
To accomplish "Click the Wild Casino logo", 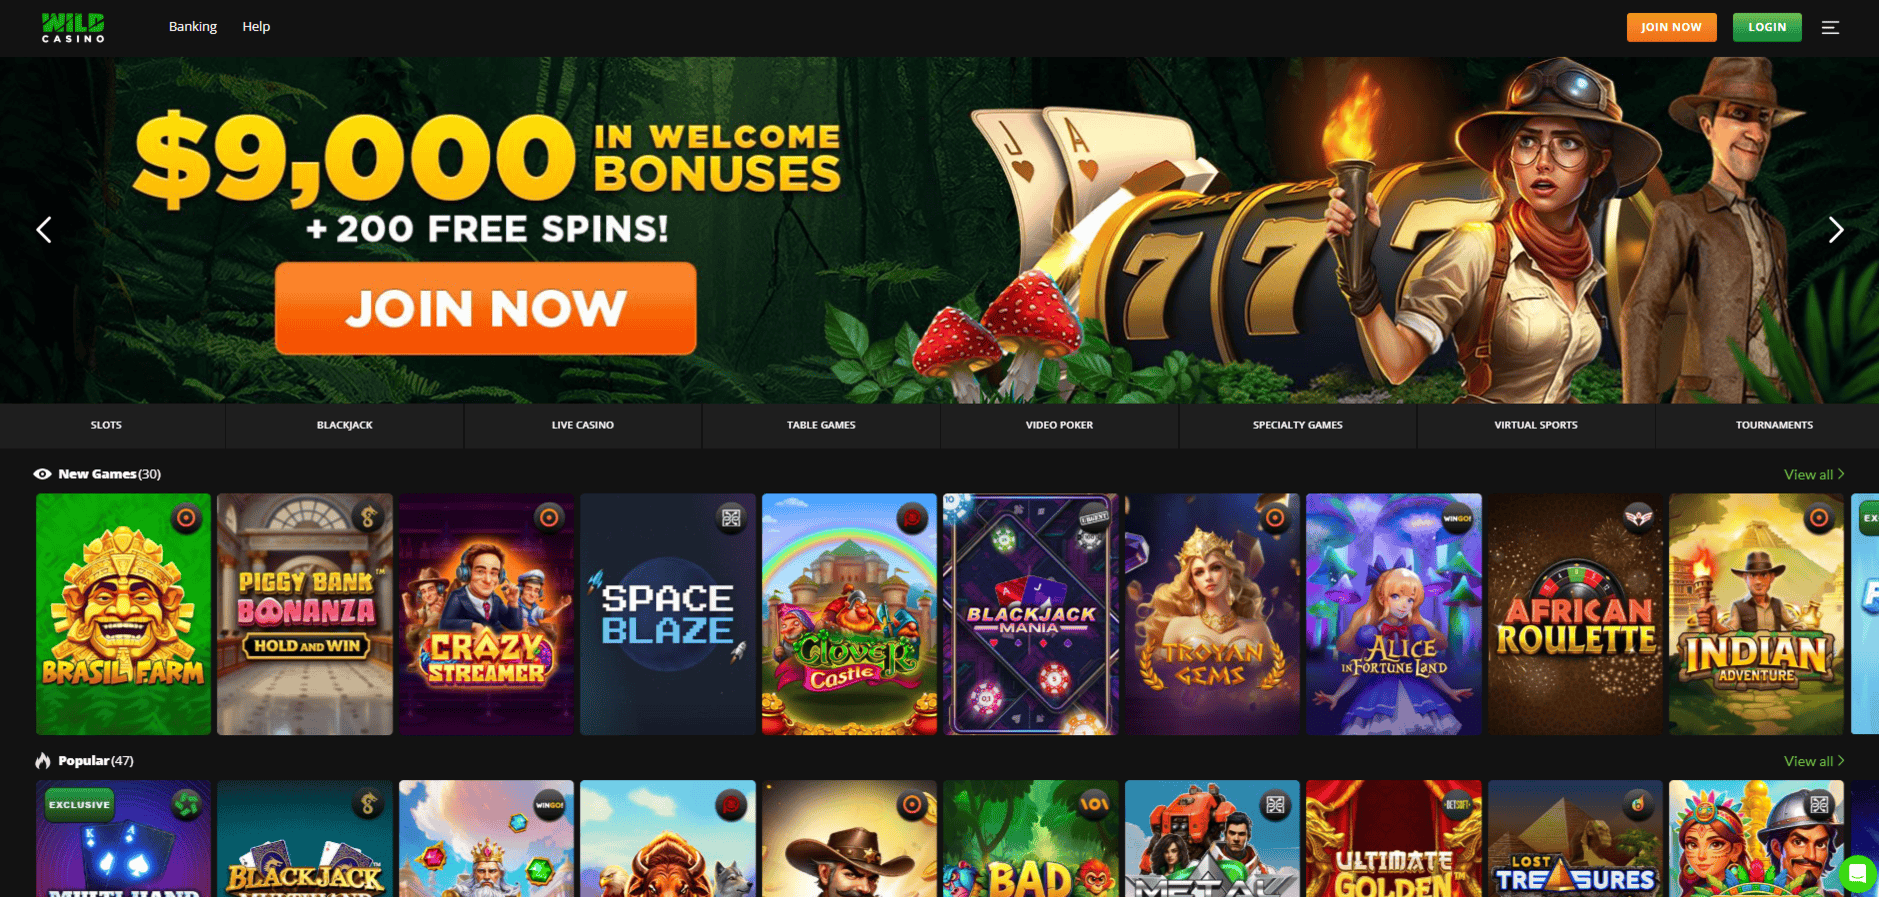I will pyautogui.click(x=73, y=27).
